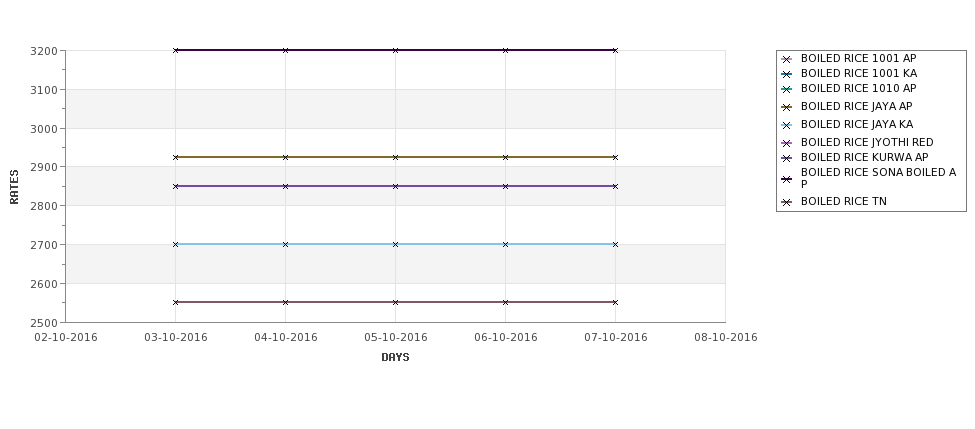Click the BOILED RICE KURWA AP legend marker

pyautogui.click(x=787, y=159)
